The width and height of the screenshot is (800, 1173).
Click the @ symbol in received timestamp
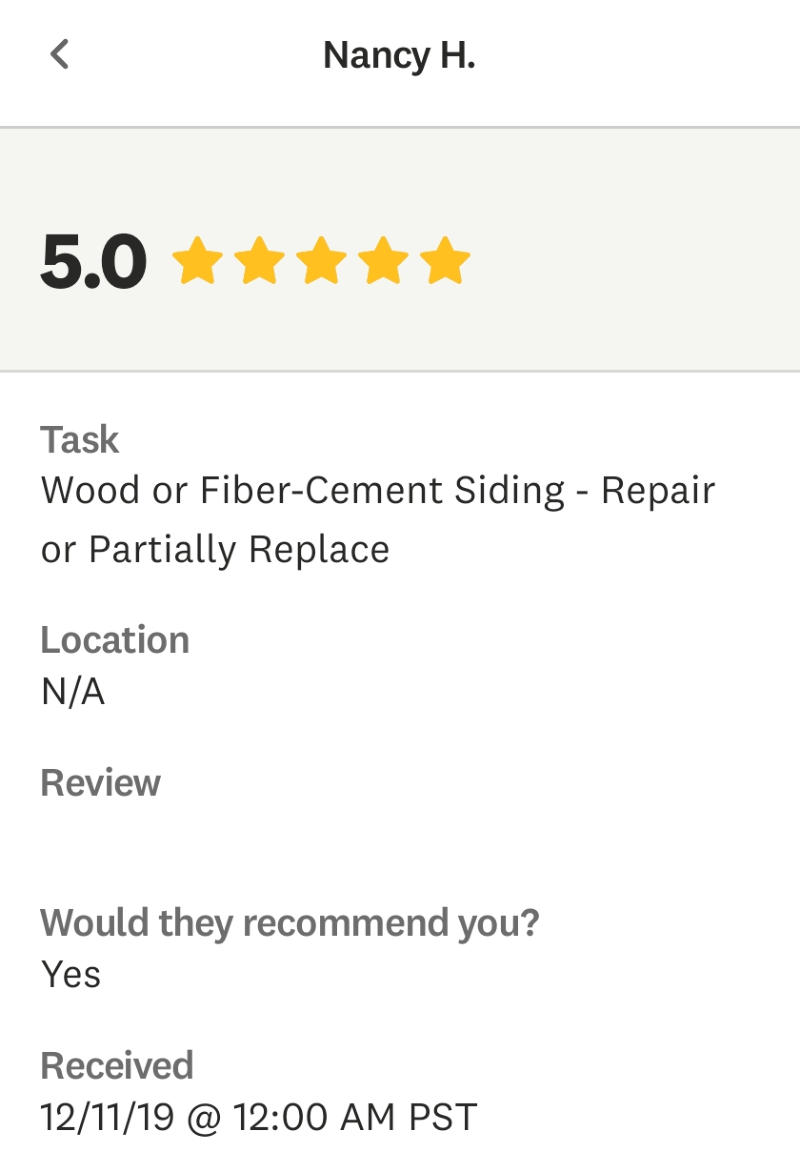(x=203, y=1117)
